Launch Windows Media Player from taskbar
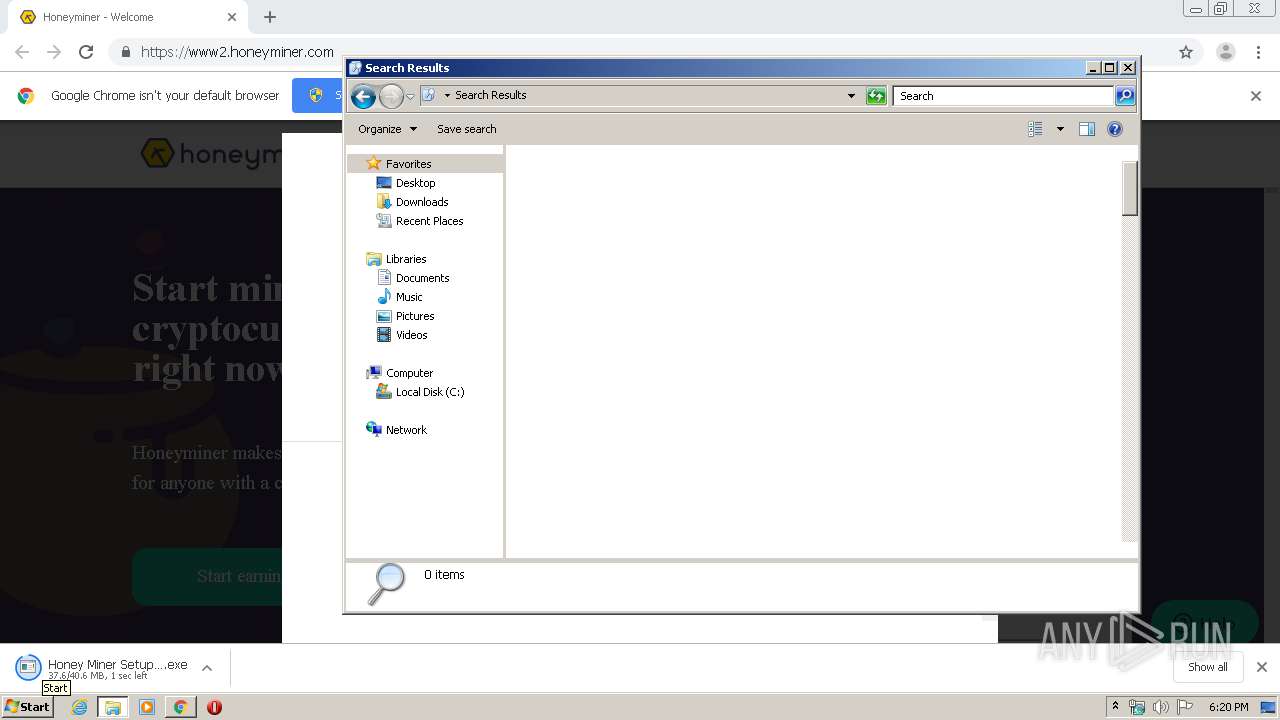 (x=147, y=707)
